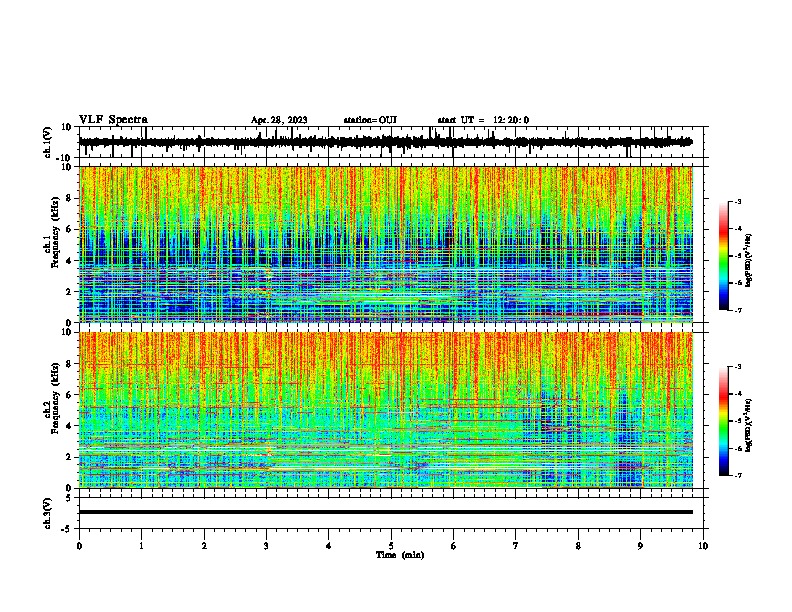Click the ch.2 colorbar "-3" top label
This screenshot has height=612, width=792.
pos(737,367)
